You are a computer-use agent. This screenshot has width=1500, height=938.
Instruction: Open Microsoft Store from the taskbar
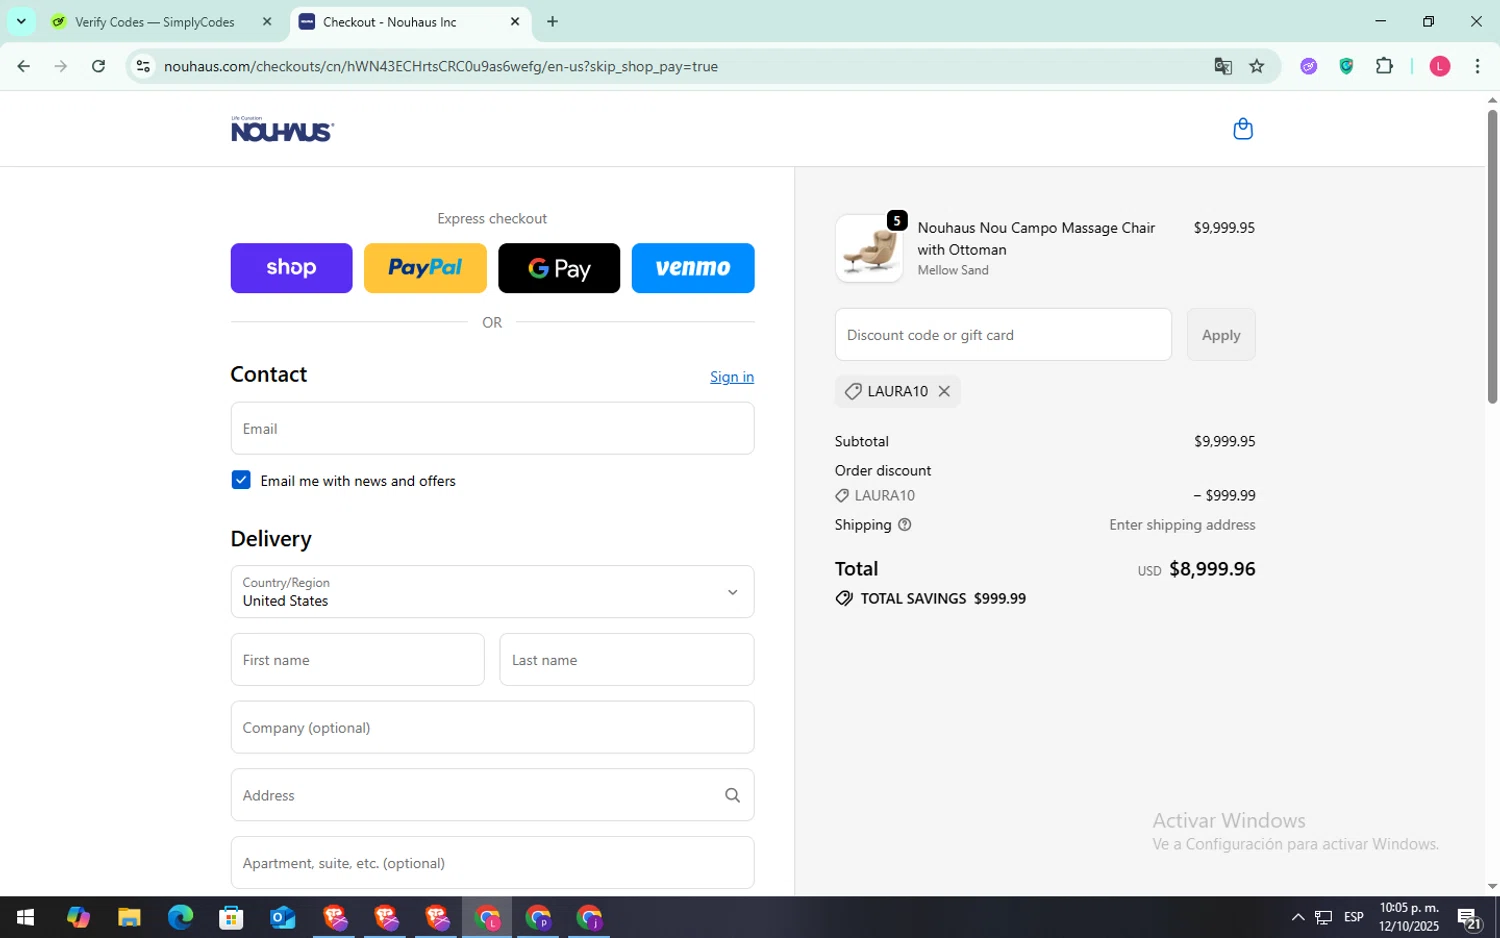[x=231, y=917]
